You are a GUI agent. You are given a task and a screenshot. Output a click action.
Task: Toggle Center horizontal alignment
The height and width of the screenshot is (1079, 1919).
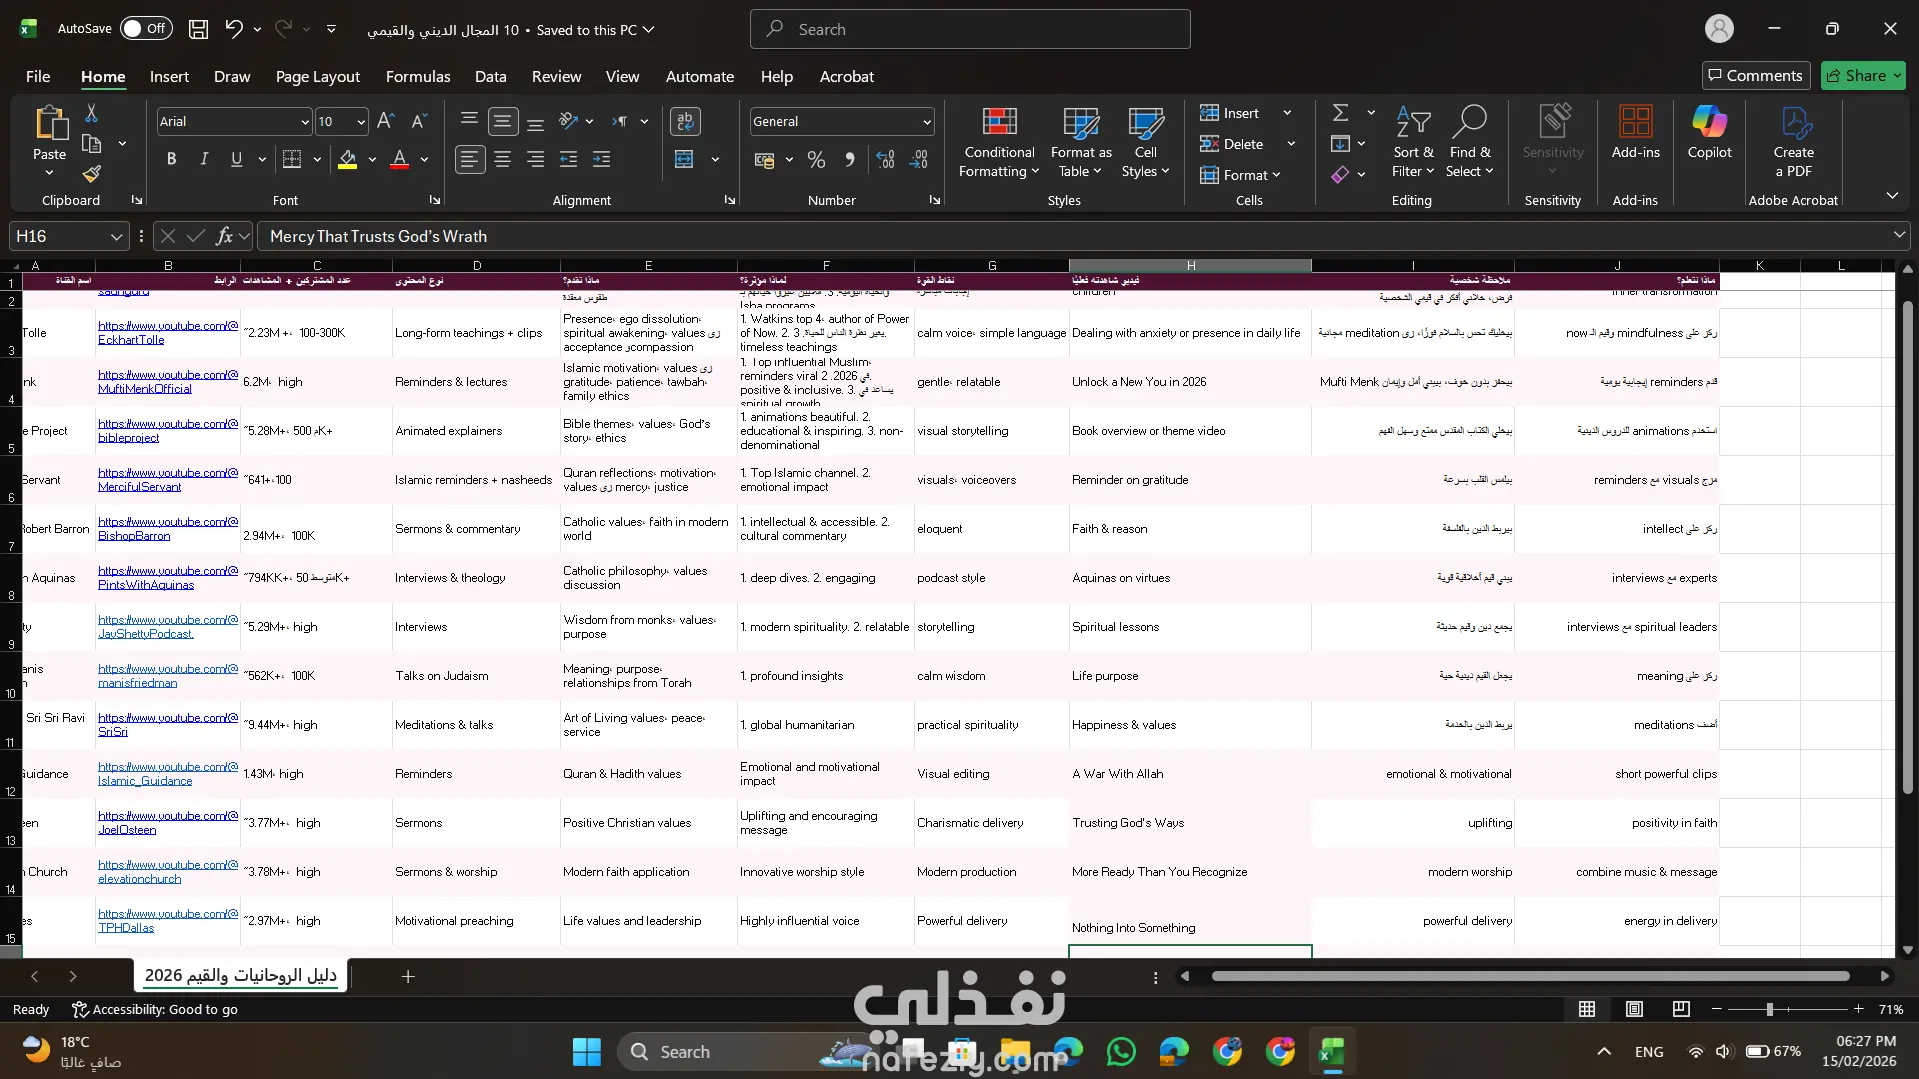[502, 159]
